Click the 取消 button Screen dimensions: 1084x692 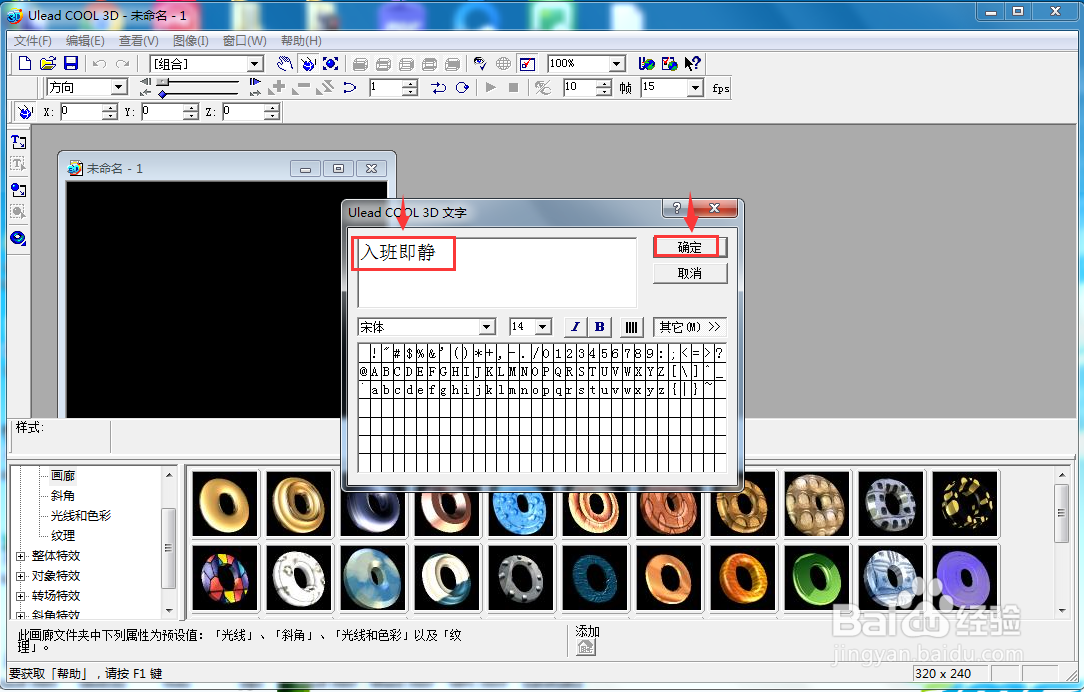[689, 273]
